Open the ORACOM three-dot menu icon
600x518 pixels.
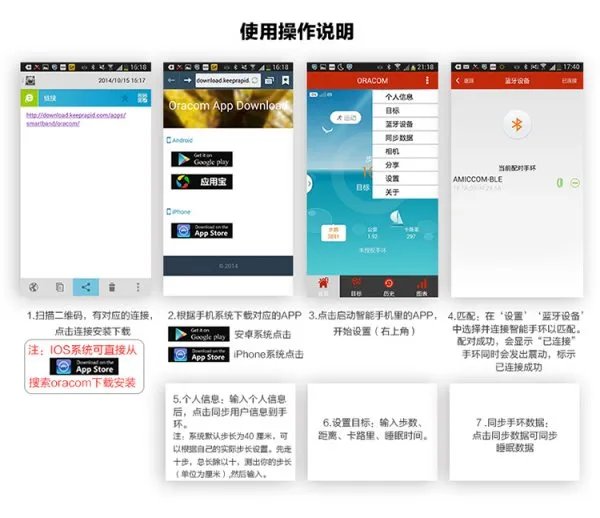(x=427, y=80)
